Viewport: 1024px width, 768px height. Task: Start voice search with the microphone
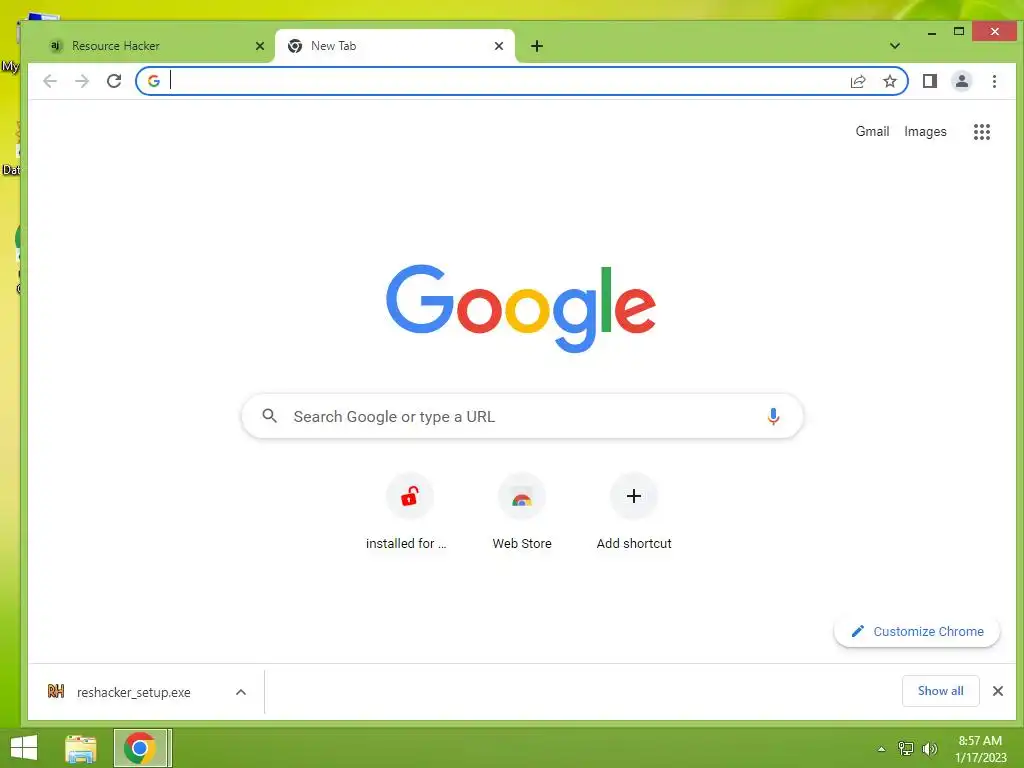[773, 416]
